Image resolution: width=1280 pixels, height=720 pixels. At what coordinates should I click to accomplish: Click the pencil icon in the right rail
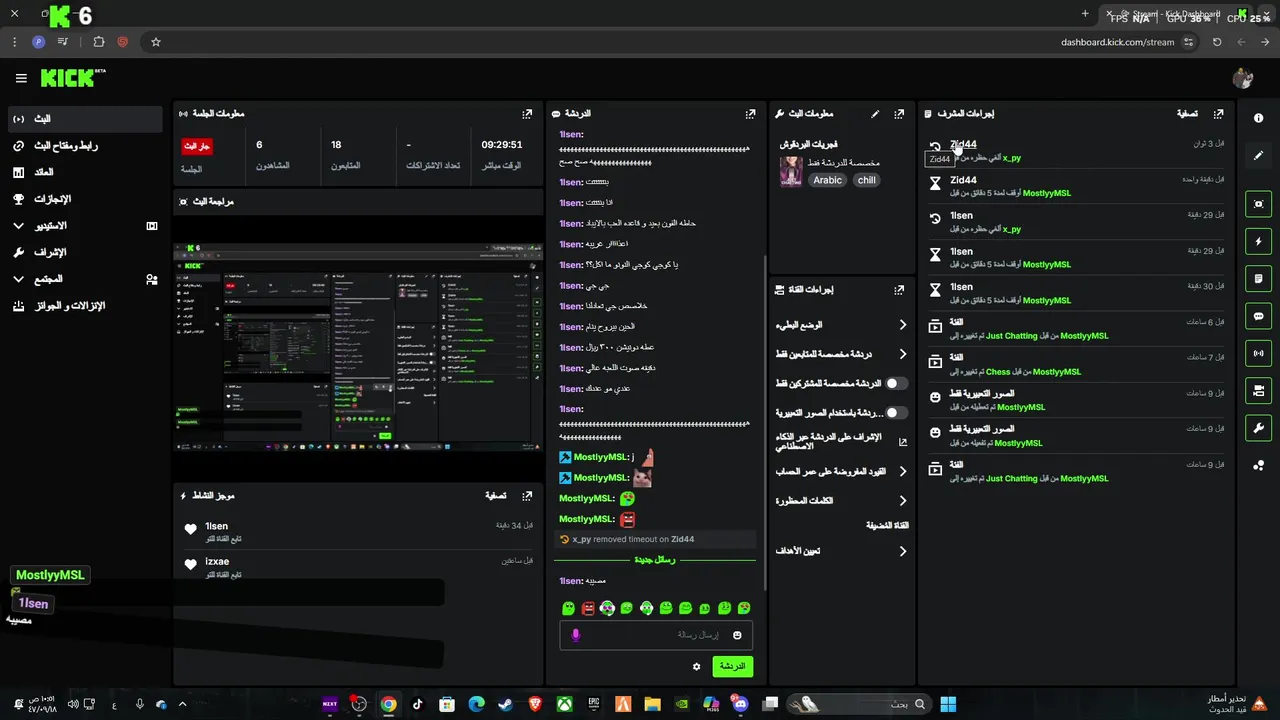click(x=1258, y=156)
